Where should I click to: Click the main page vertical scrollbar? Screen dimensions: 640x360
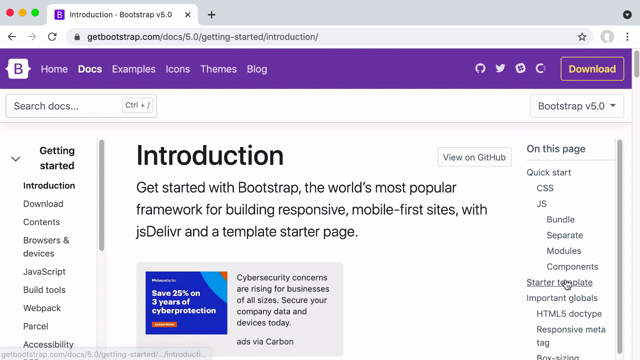coord(636,64)
